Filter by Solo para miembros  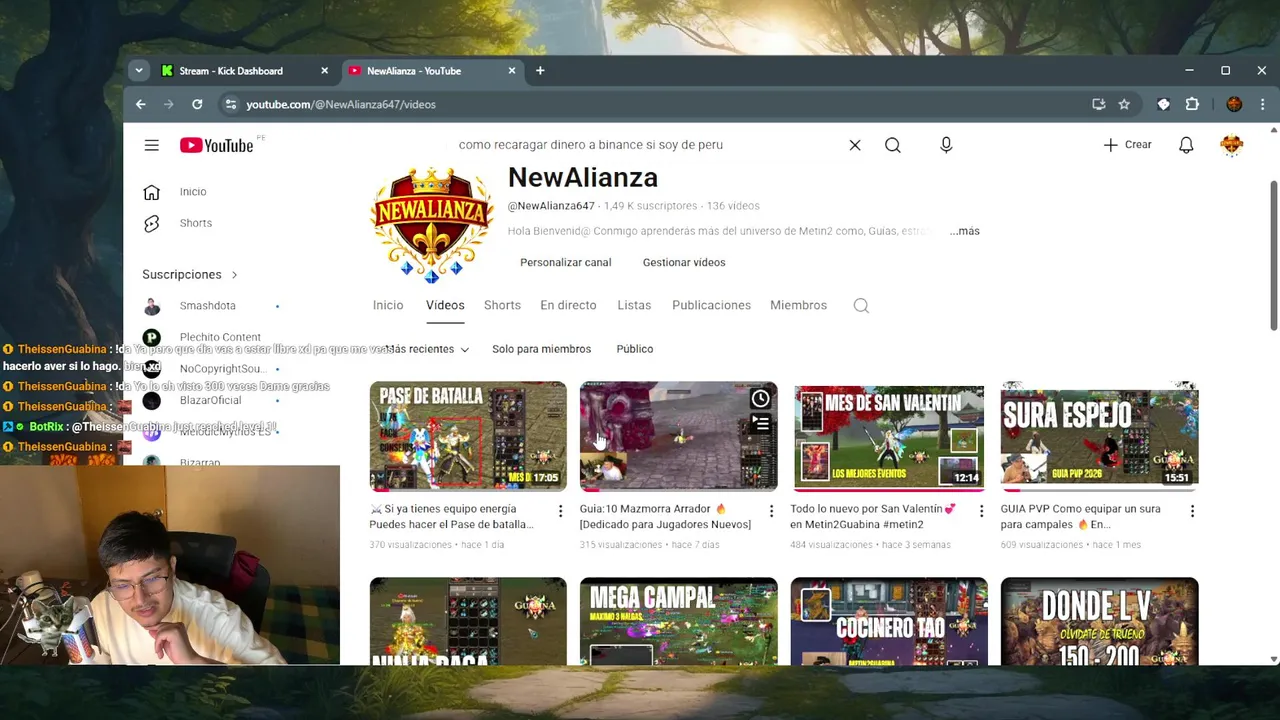tap(541, 349)
